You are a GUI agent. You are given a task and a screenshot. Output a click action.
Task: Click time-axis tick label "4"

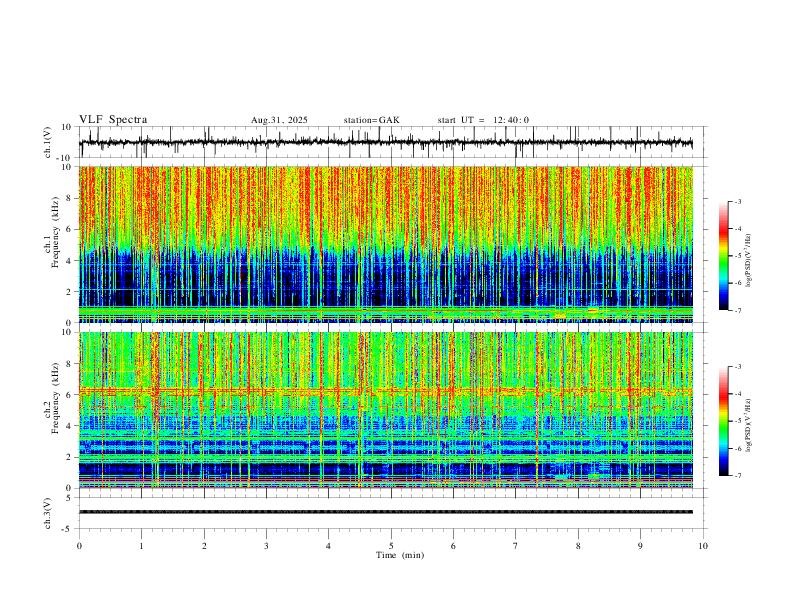click(x=329, y=546)
